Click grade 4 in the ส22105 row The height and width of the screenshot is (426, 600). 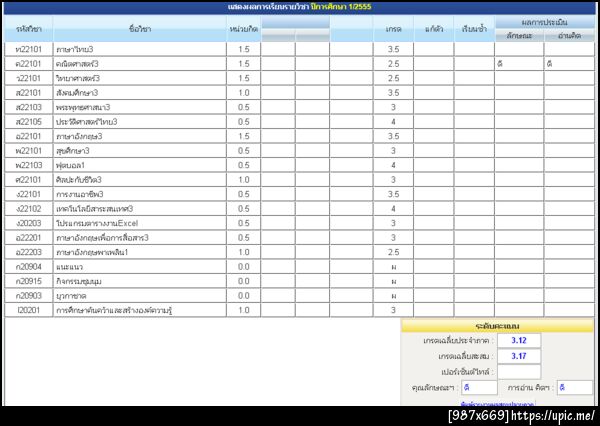pos(393,122)
